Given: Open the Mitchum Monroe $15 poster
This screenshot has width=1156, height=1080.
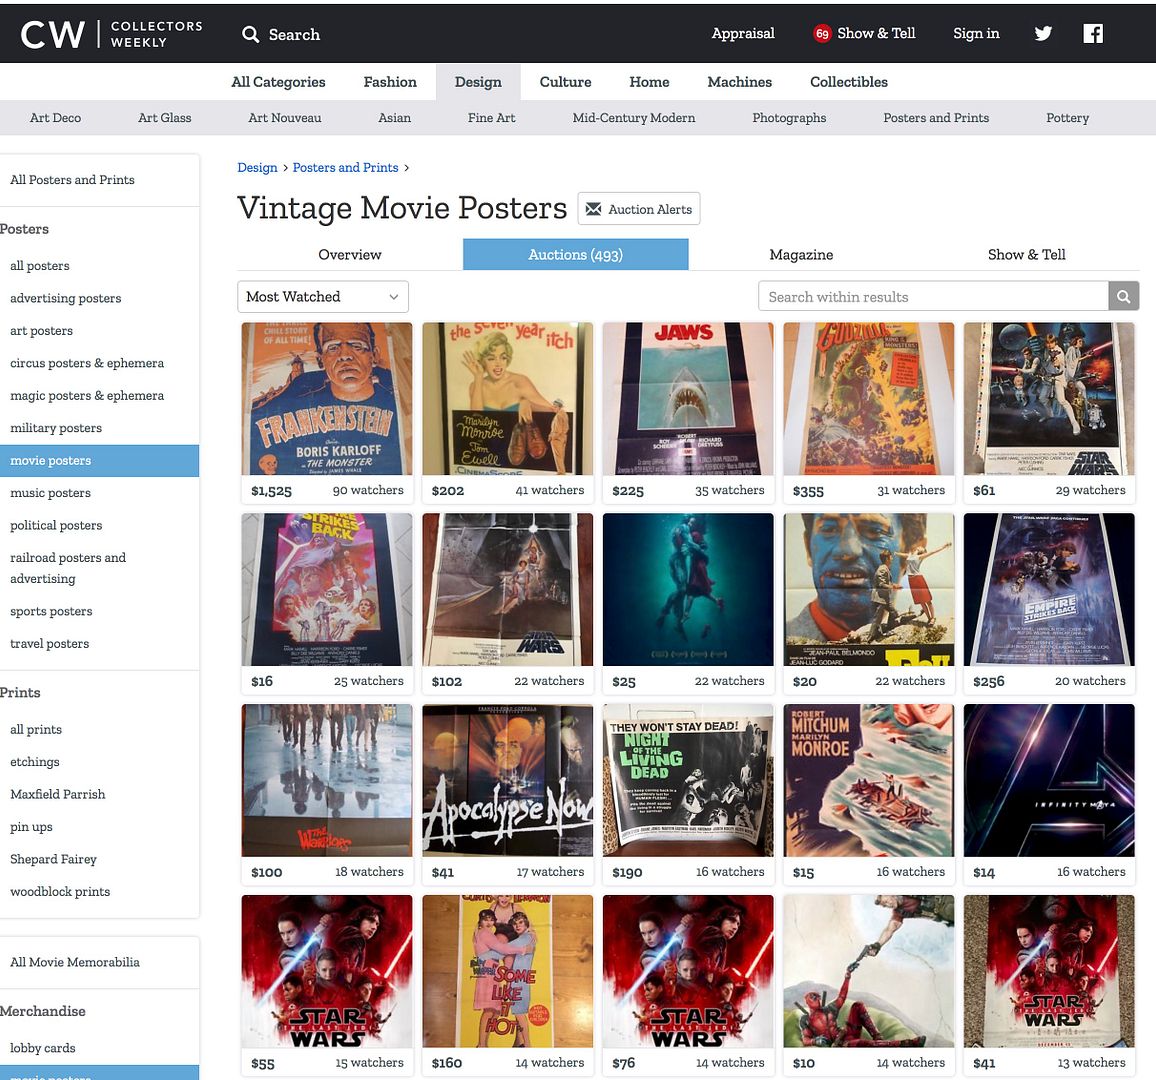Looking at the screenshot, I should (x=868, y=795).
